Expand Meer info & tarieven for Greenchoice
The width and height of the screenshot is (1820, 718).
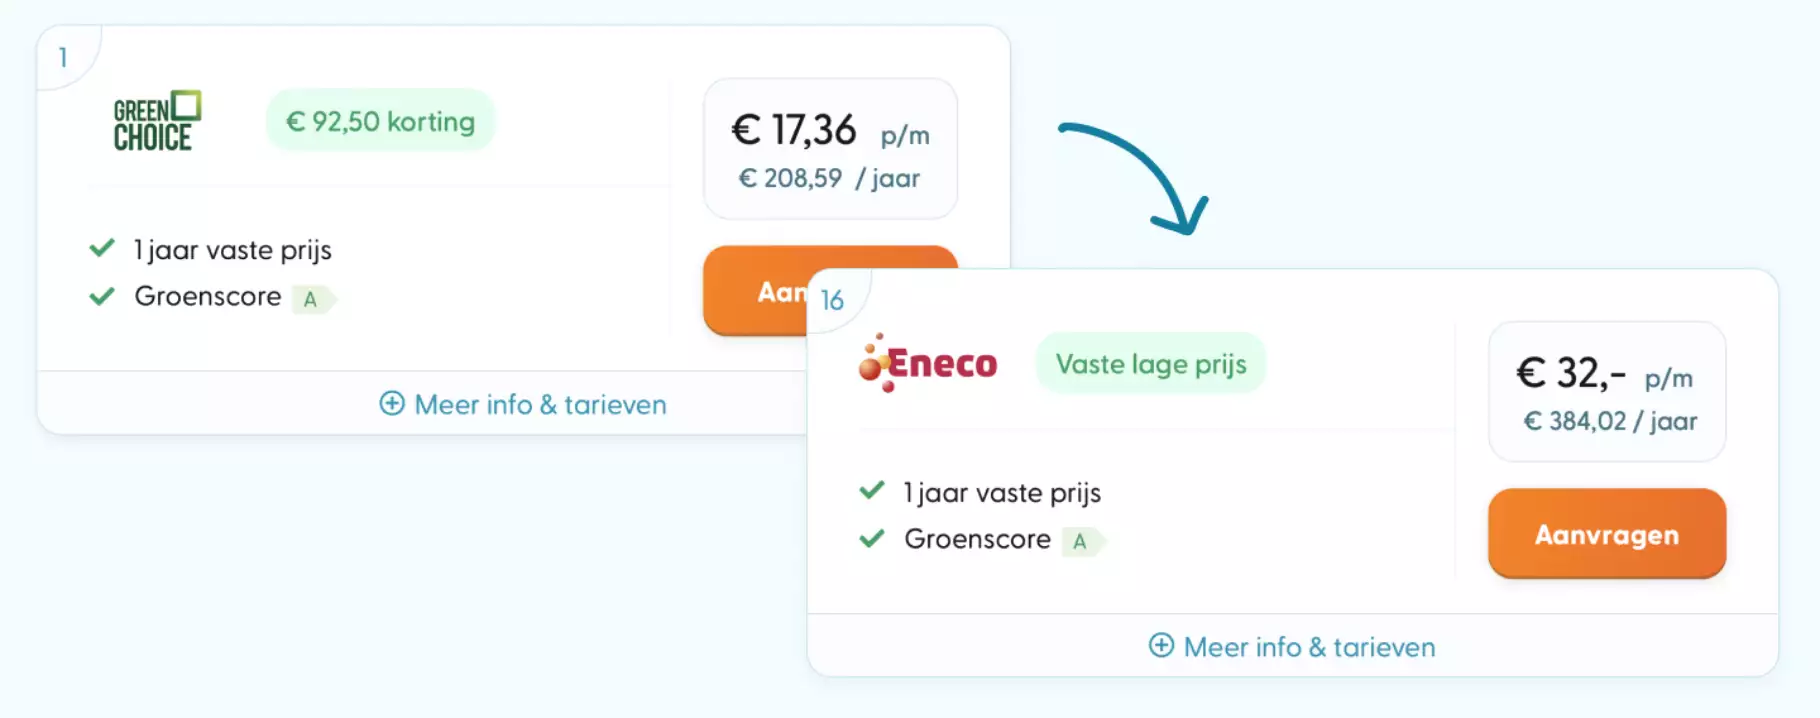[523, 404]
